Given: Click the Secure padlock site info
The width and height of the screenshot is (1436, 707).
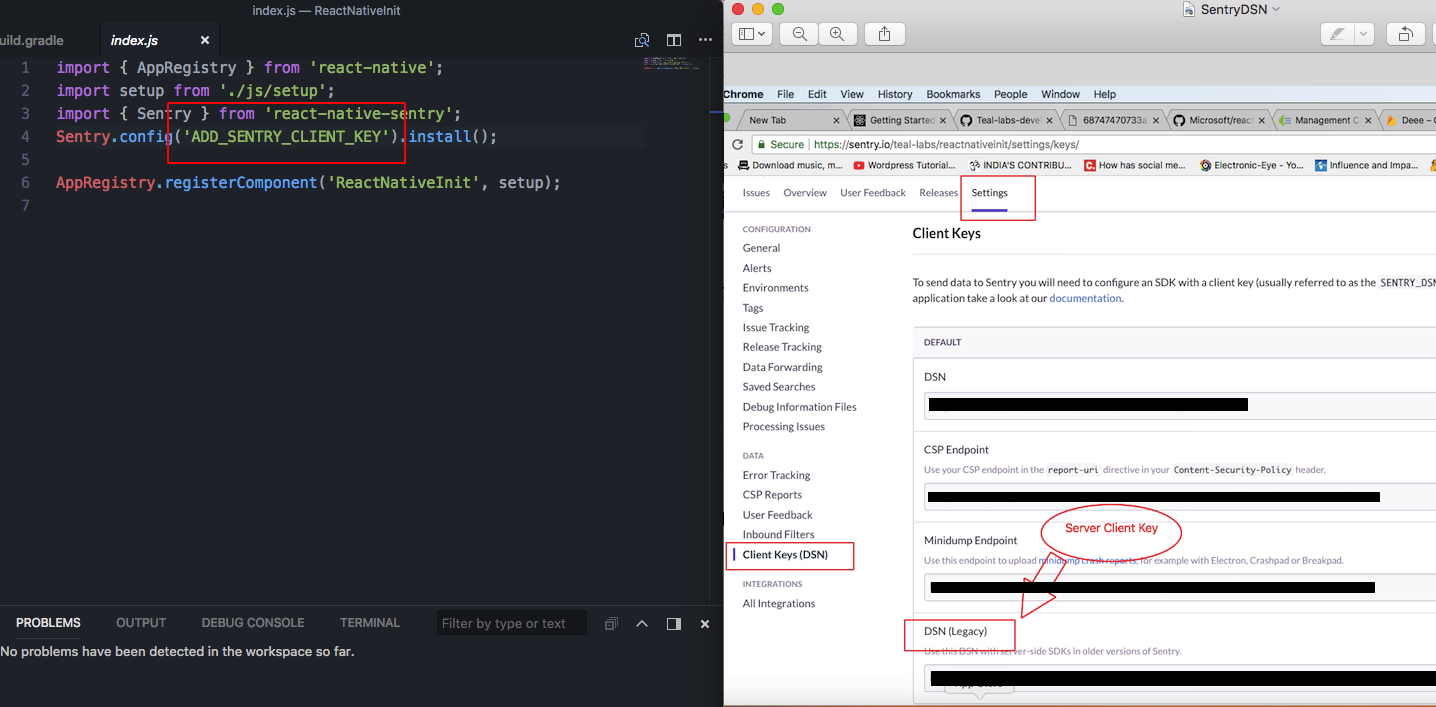Looking at the screenshot, I should pos(780,144).
